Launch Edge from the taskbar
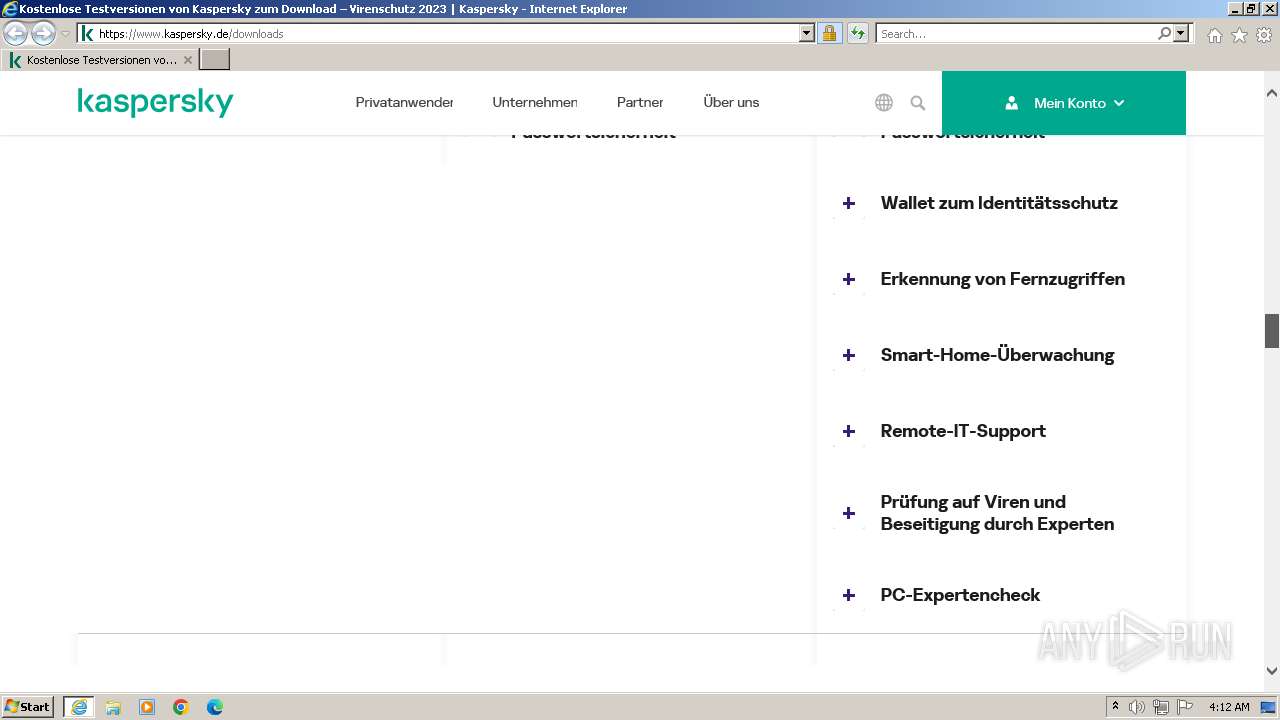 [x=215, y=707]
